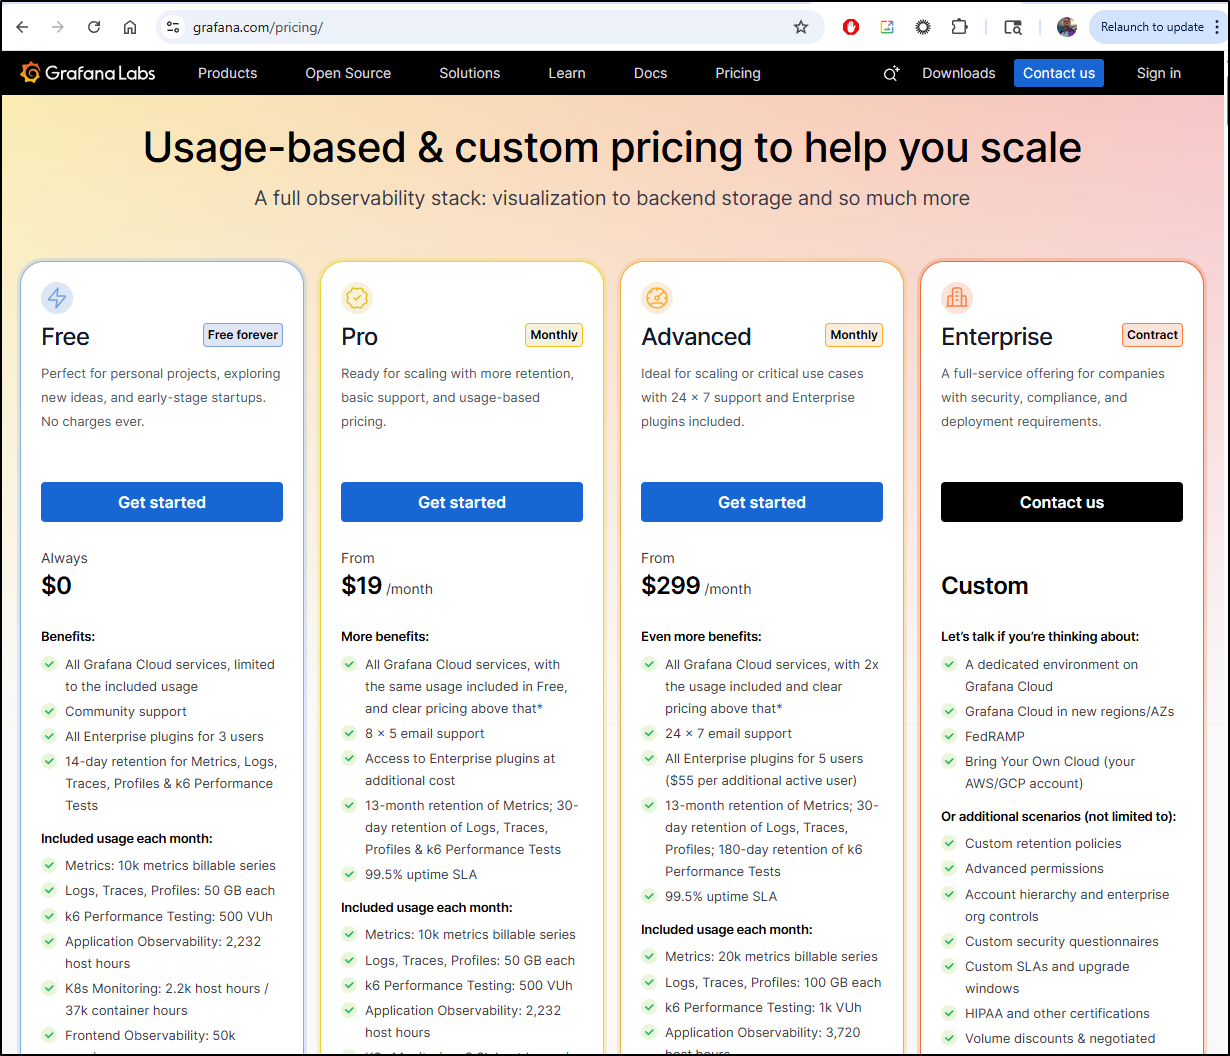
Task: Click check icon beside Advanced permissions
Action: pos(948,868)
